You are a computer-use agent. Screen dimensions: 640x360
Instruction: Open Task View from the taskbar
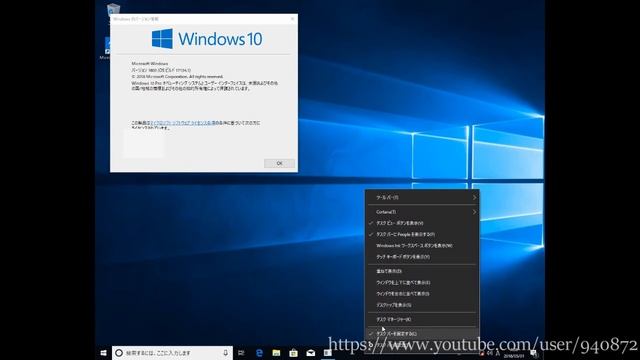[241, 353]
